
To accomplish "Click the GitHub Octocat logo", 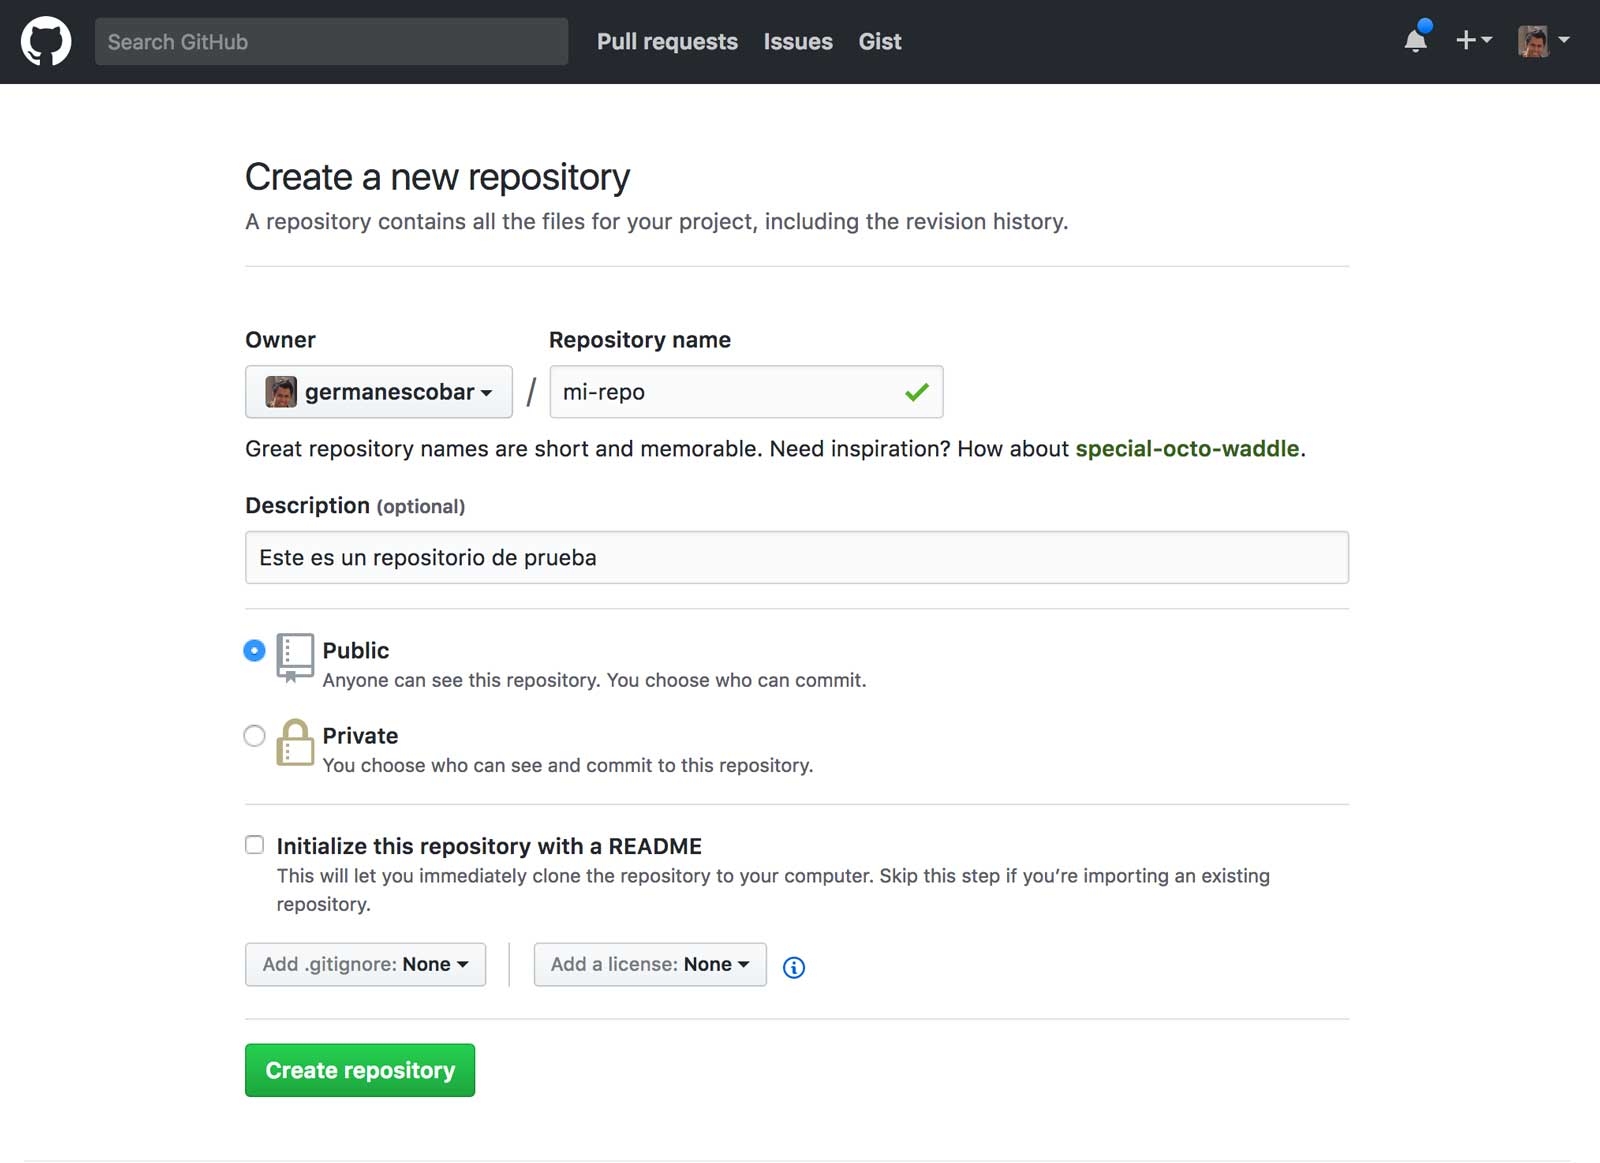I will tap(46, 41).
